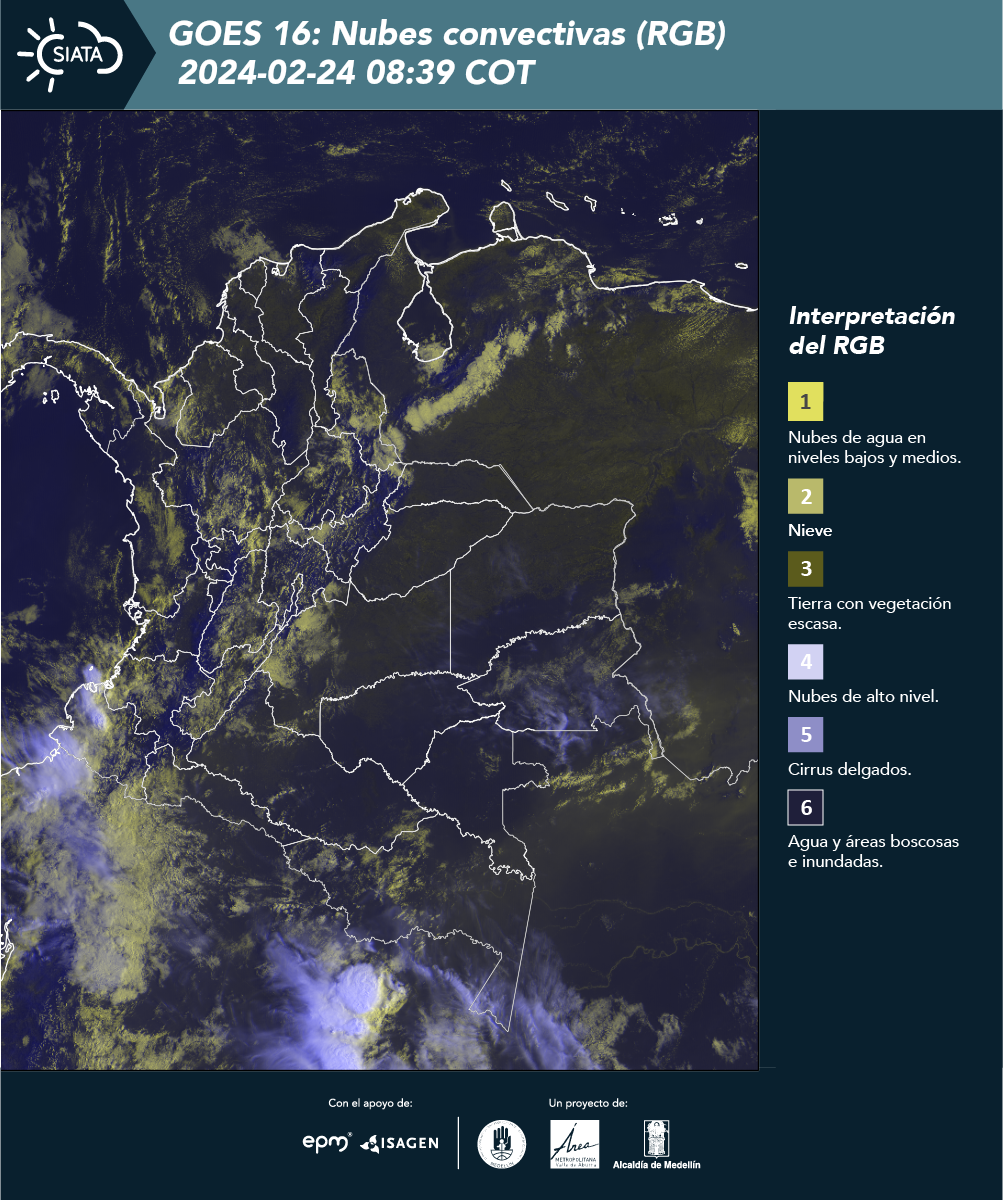This screenshot has width=1003, height=1200.
Task: Click the "Nieve" legend label
Action: (810, 531)
